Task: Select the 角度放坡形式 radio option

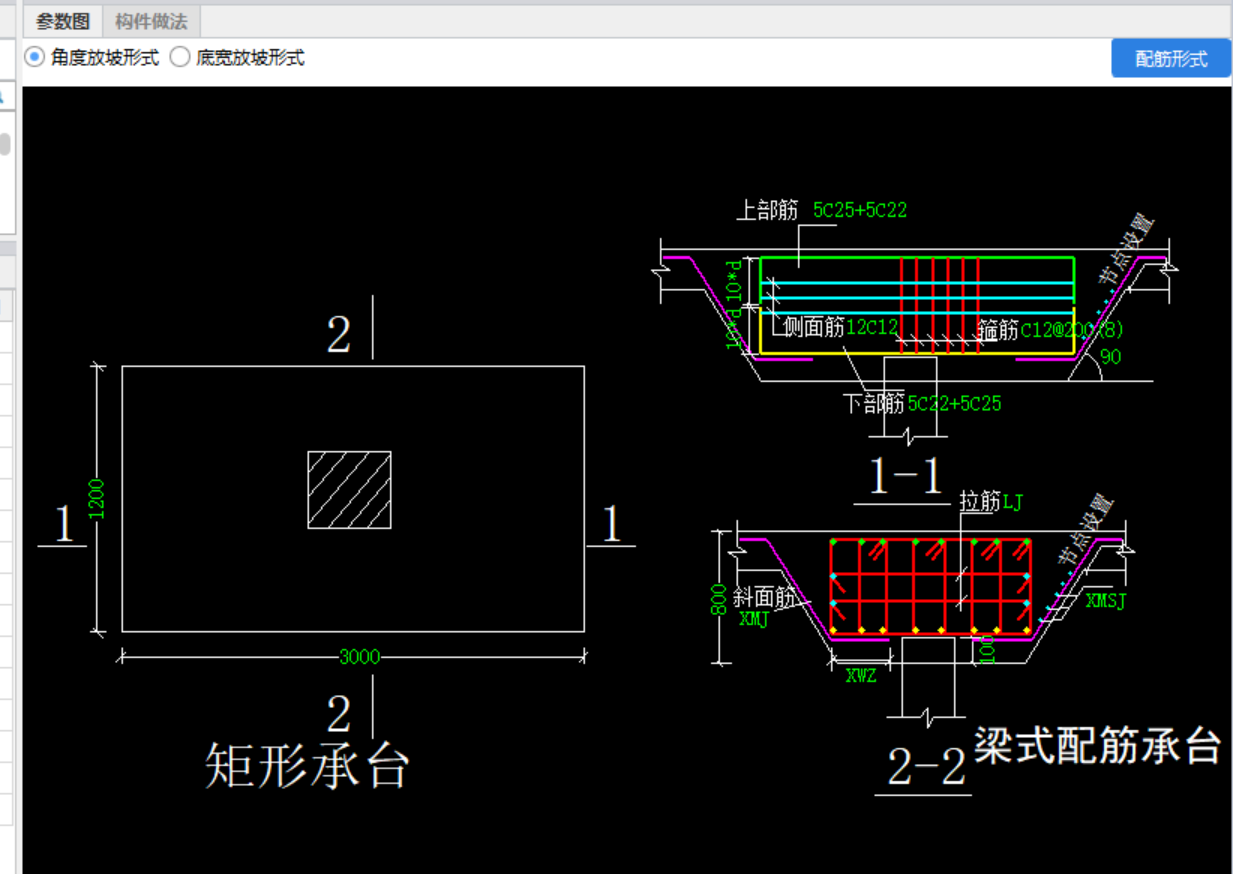Action: (35, 58)
